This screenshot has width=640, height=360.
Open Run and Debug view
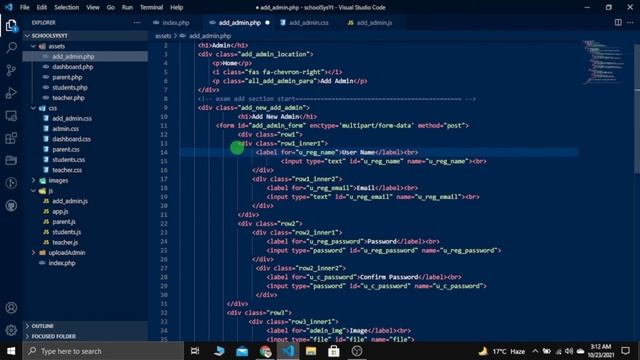11,93
